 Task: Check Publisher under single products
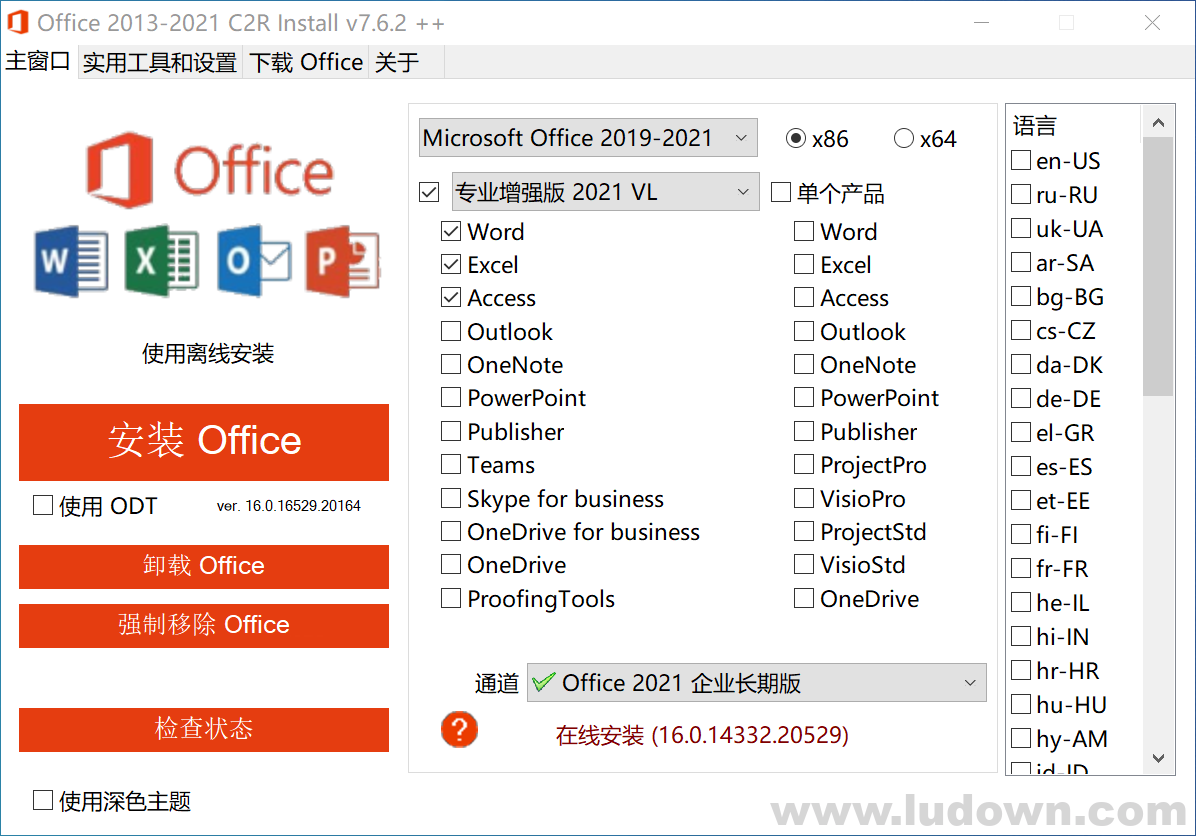coord(803,431)
